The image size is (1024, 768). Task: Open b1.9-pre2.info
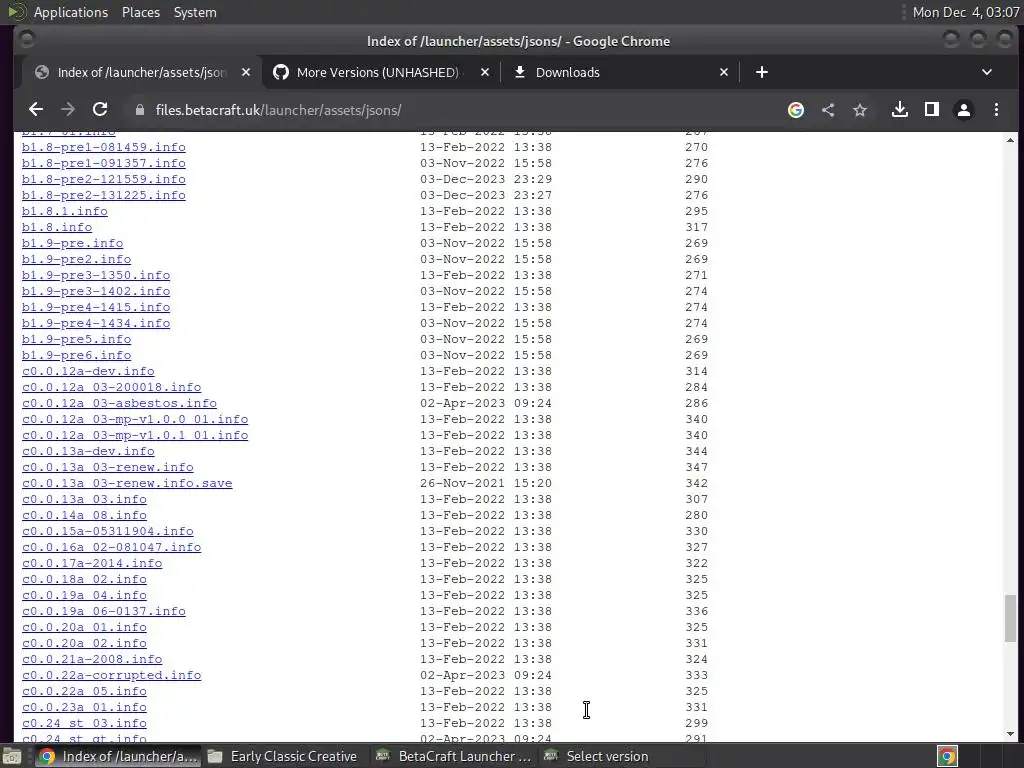pos(76,259)
